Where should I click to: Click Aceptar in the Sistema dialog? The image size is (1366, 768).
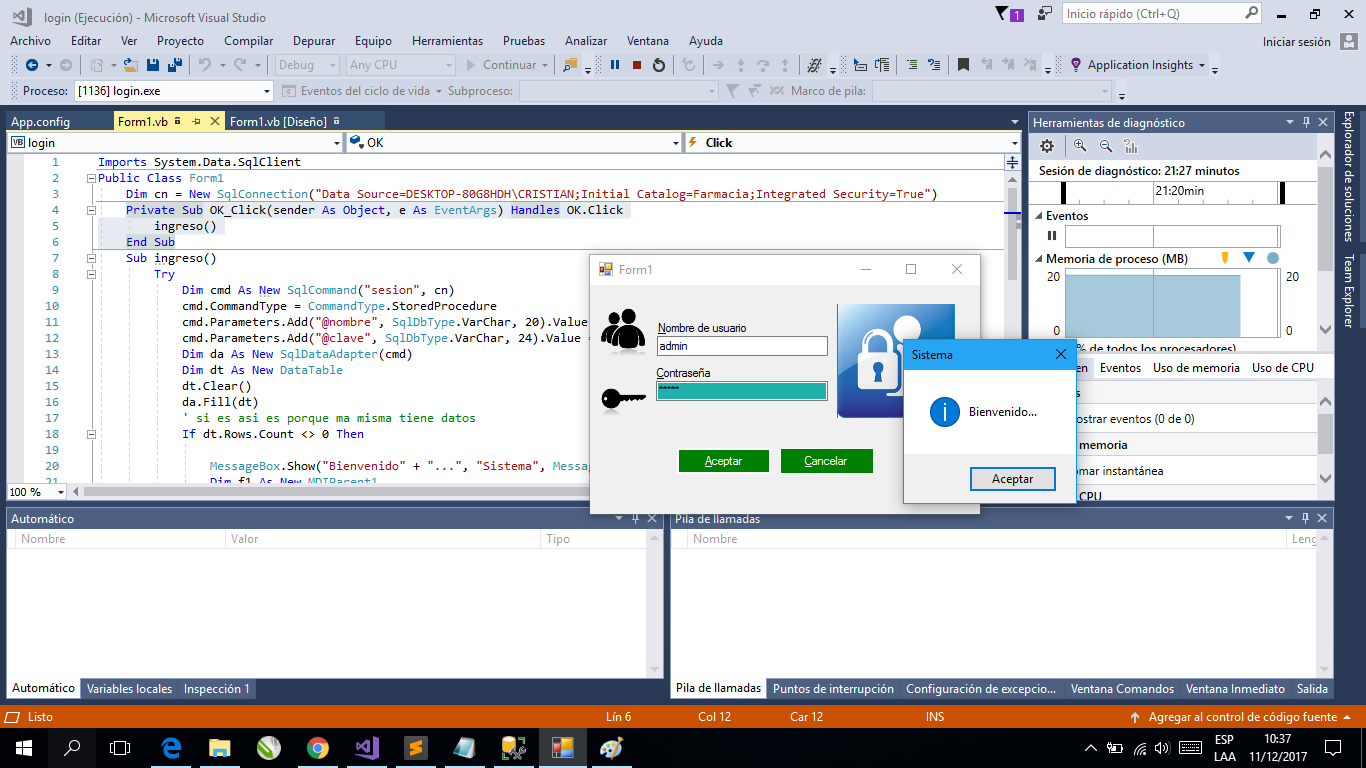[x=1012, y=478]
